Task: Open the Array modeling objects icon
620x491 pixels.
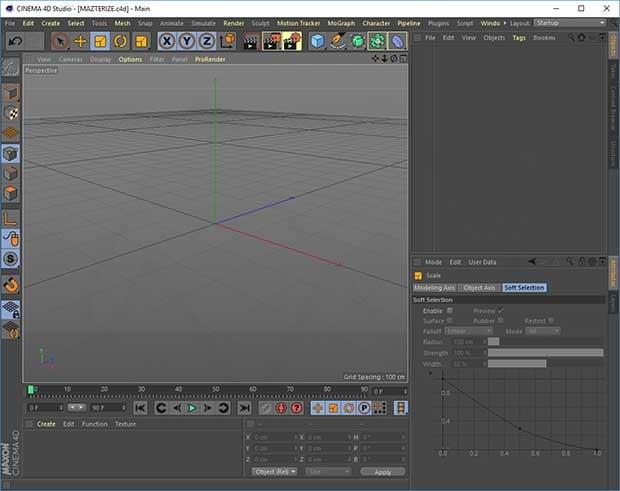Action: pyautogui.click(x=377, y=41)
